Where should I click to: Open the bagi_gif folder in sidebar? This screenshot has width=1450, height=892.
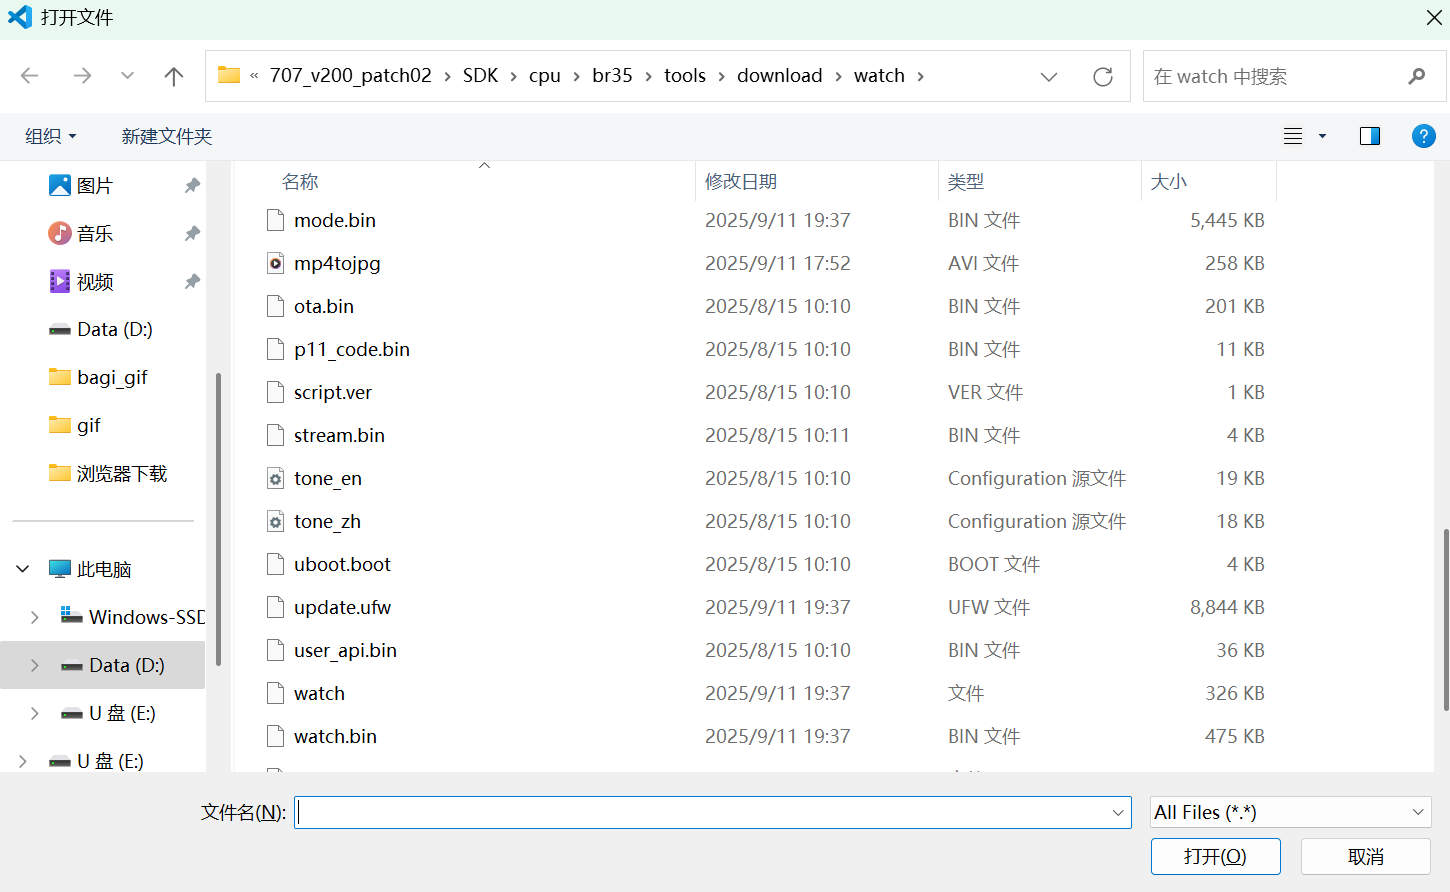pyautogui.click(x=98, y=377)
